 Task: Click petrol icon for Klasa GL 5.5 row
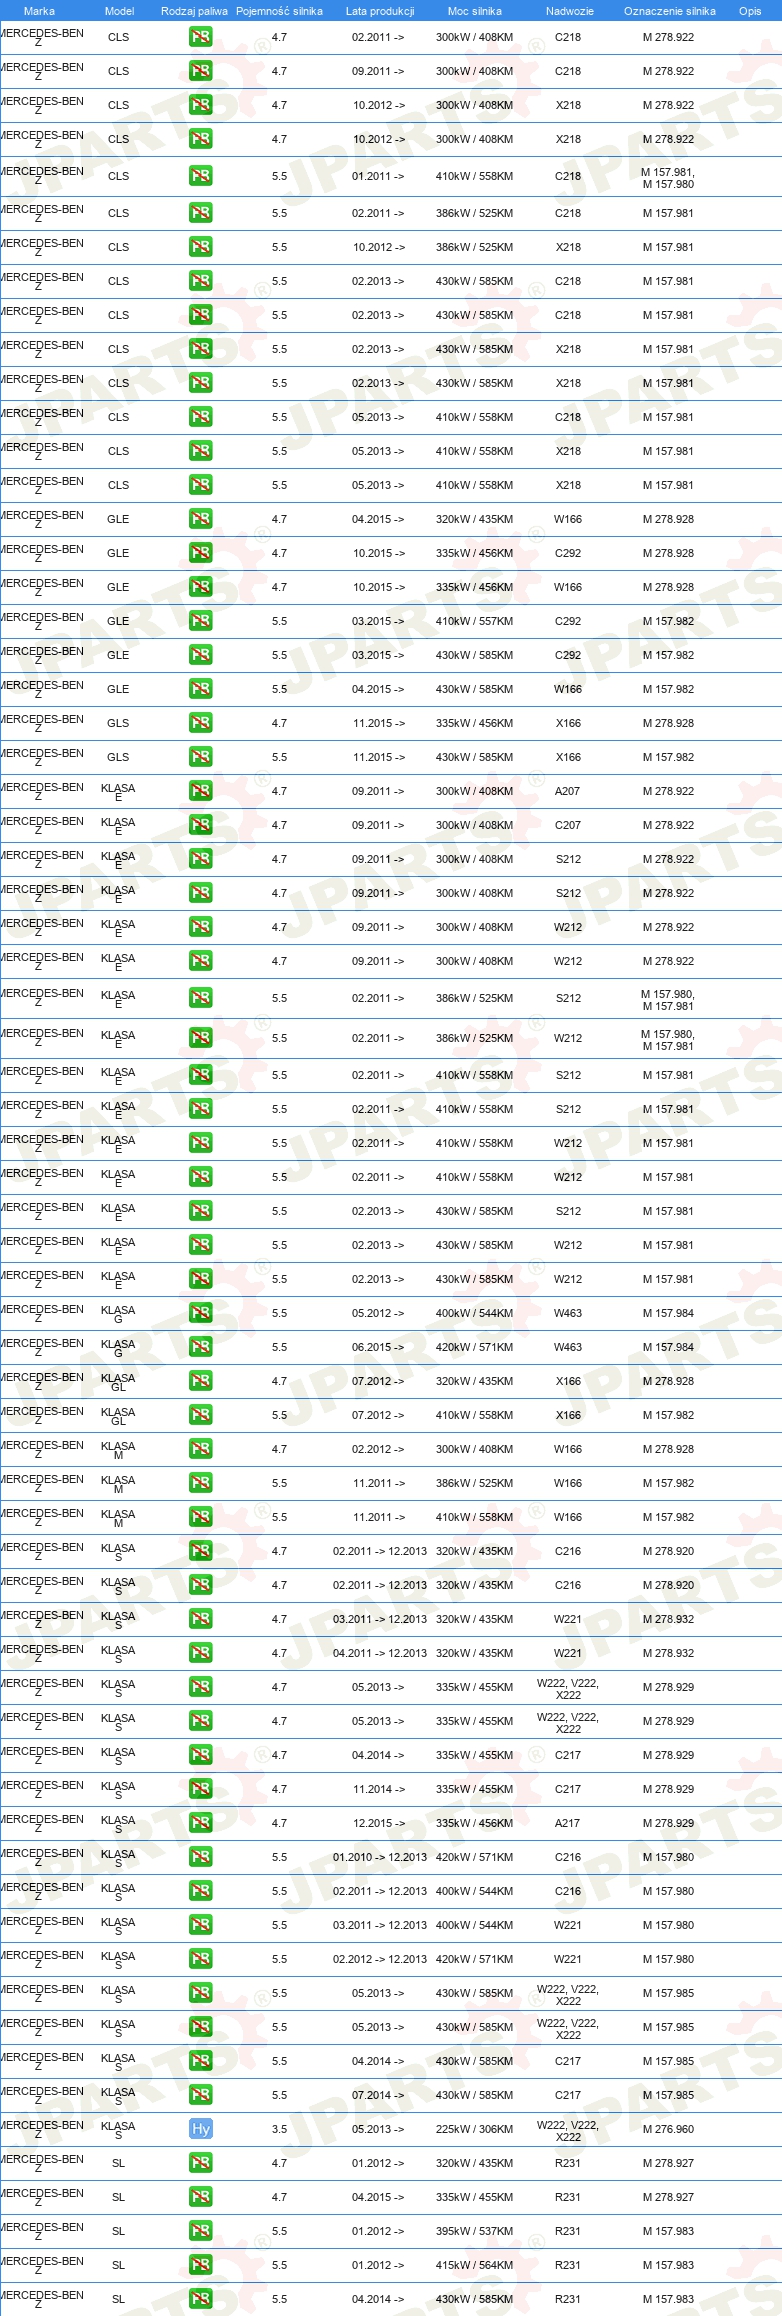(x=200, y=1415)
